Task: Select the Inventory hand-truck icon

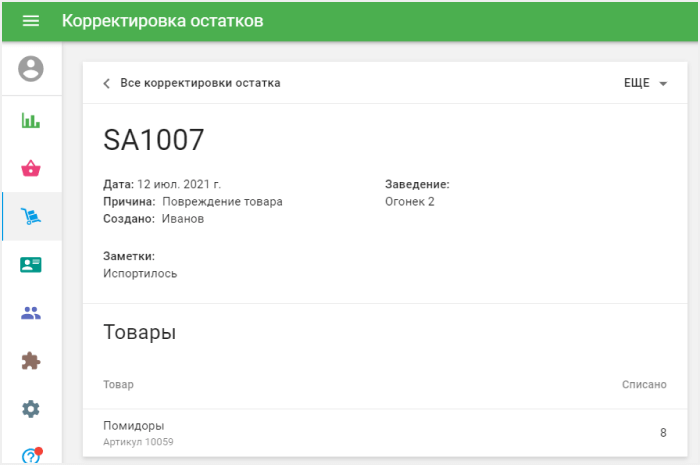Action: [x=31, y=216]
